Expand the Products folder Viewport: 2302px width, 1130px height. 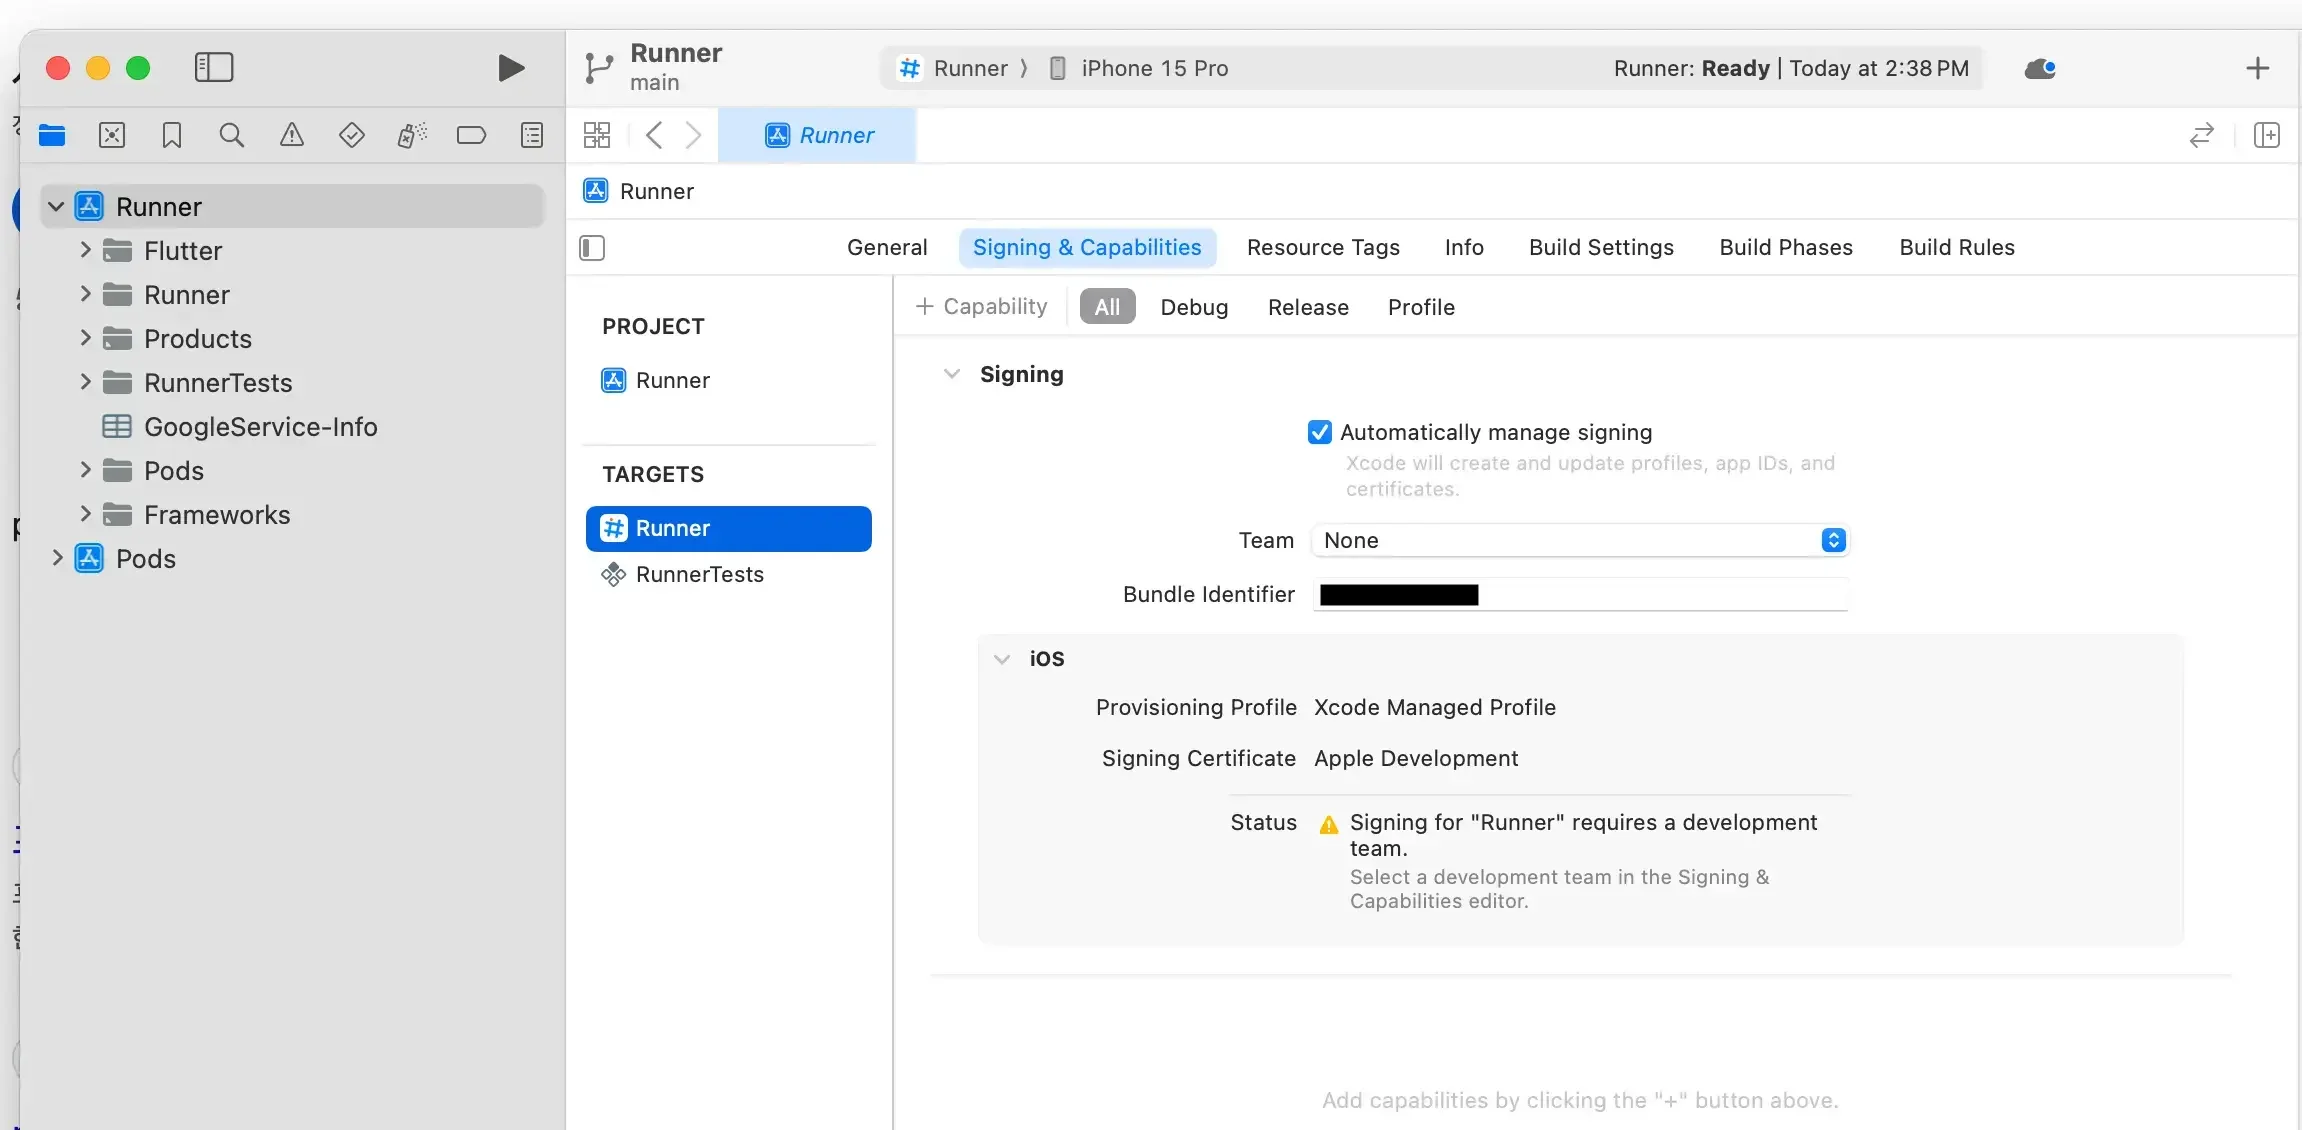(x=85, y=338)
